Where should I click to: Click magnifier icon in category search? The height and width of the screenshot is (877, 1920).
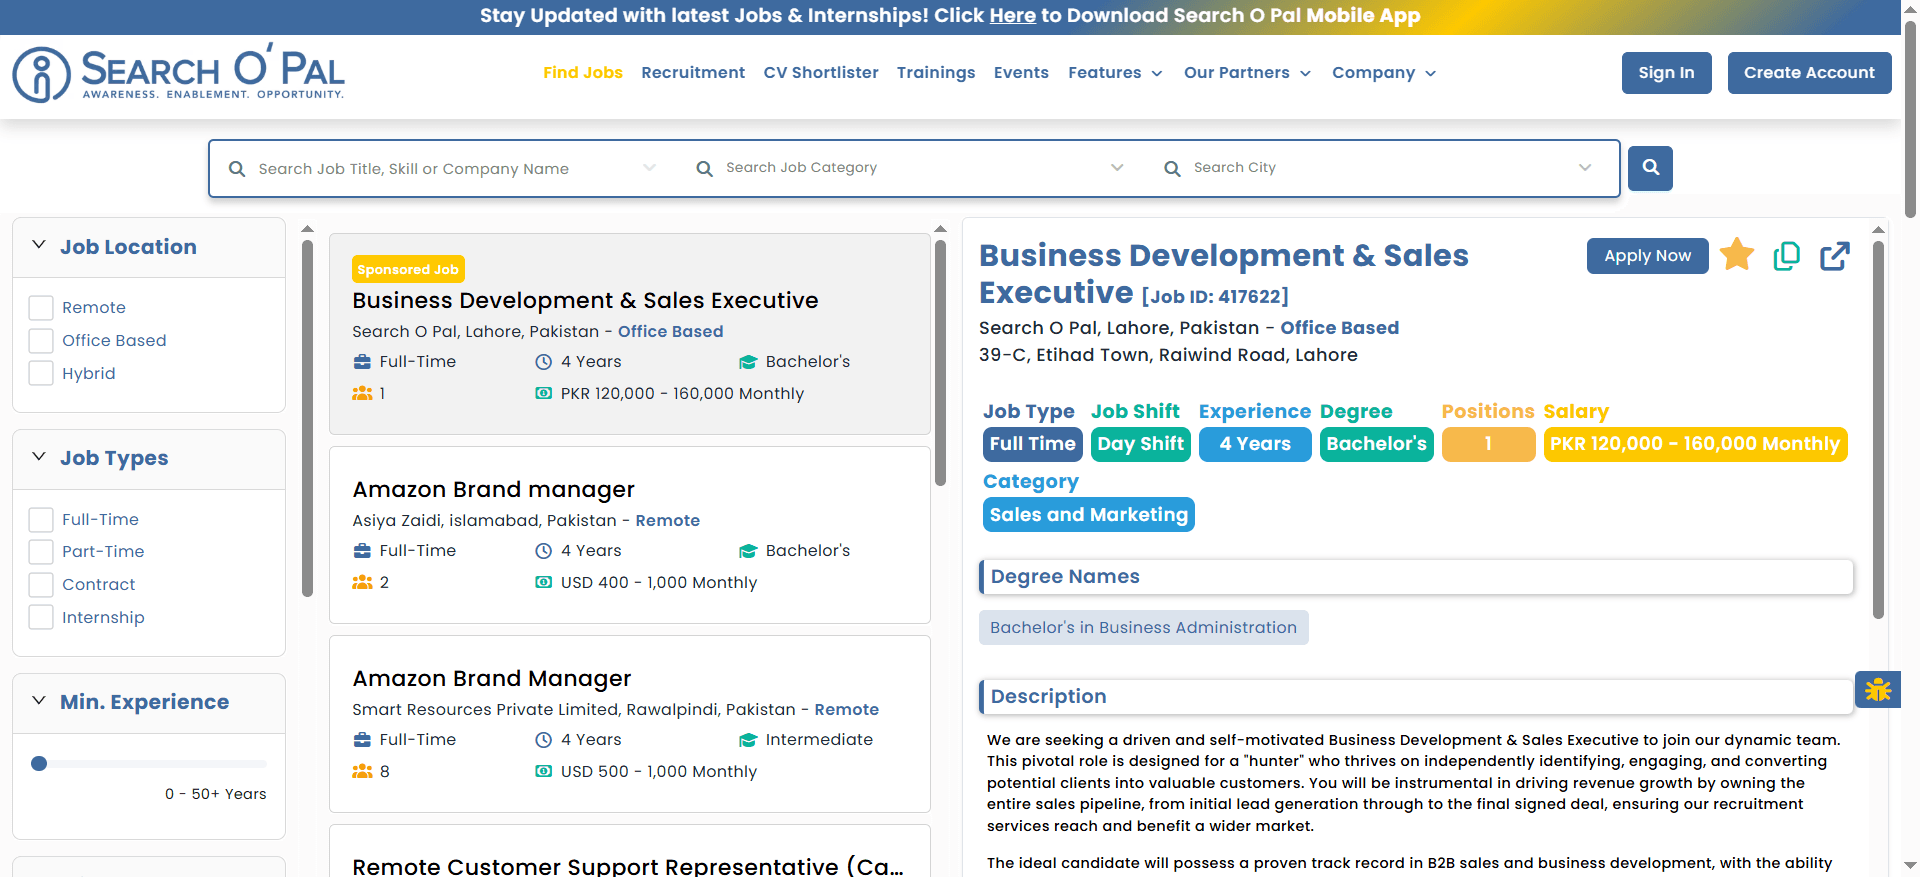click(705, 169)
